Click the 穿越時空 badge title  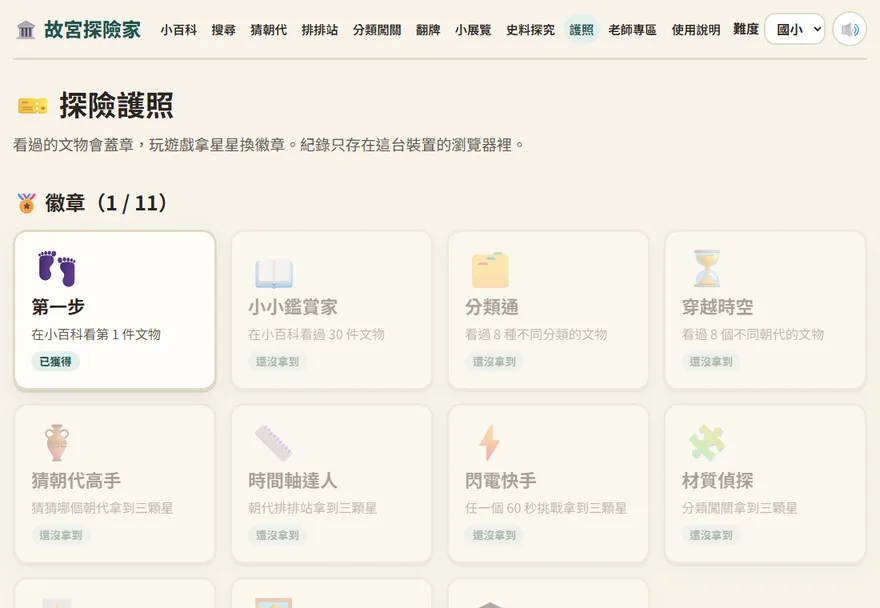point(718,307)
